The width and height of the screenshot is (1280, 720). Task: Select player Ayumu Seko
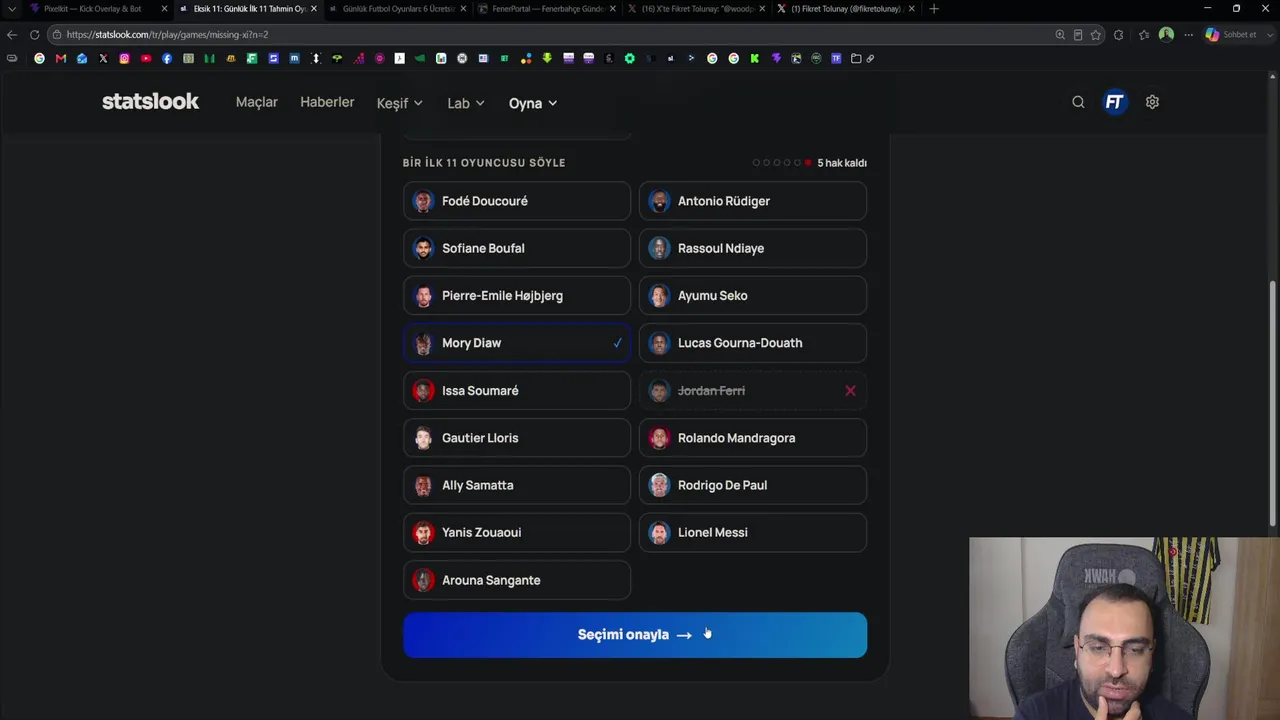(x=753, y=296)
